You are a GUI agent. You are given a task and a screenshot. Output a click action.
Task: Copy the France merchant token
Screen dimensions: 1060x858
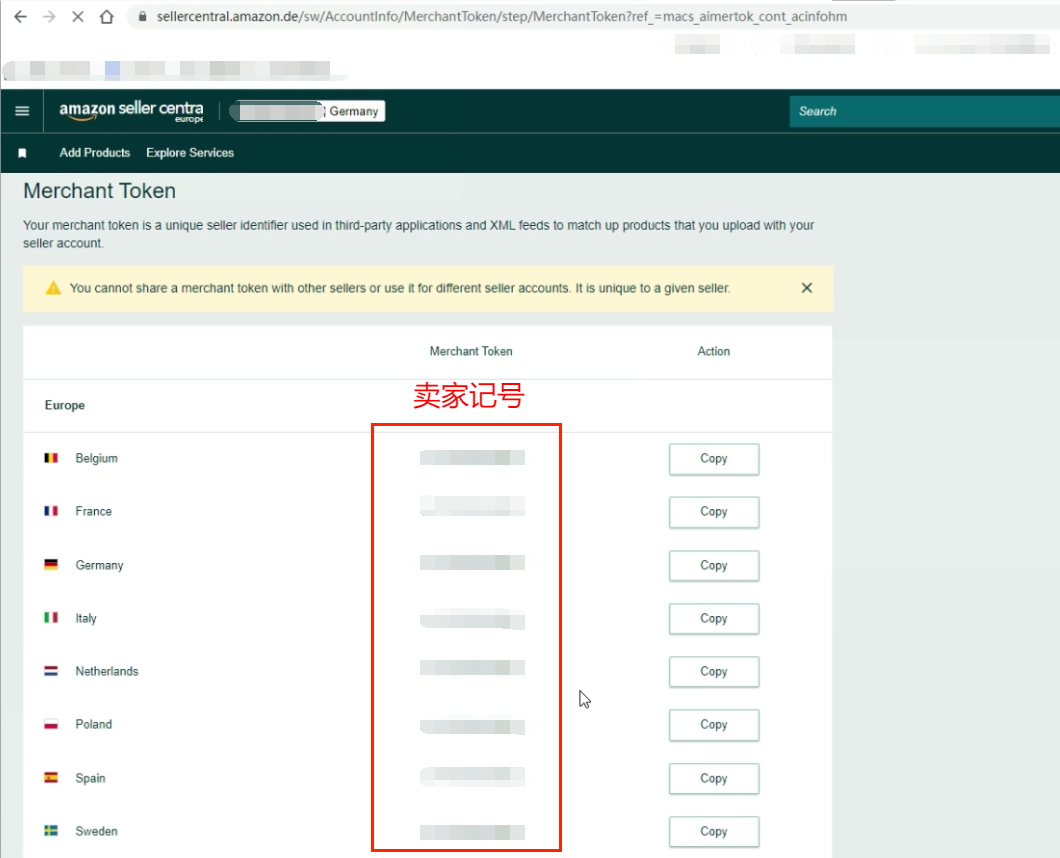coord(714,512)
